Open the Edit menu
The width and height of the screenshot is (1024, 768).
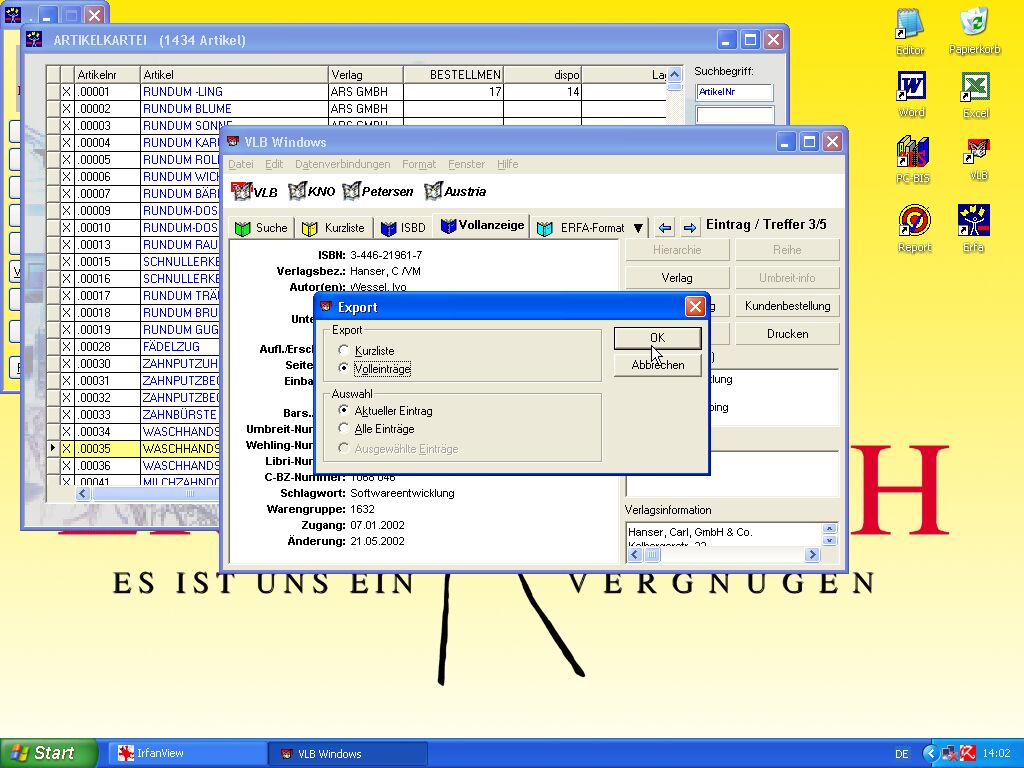tap(274, 164)
